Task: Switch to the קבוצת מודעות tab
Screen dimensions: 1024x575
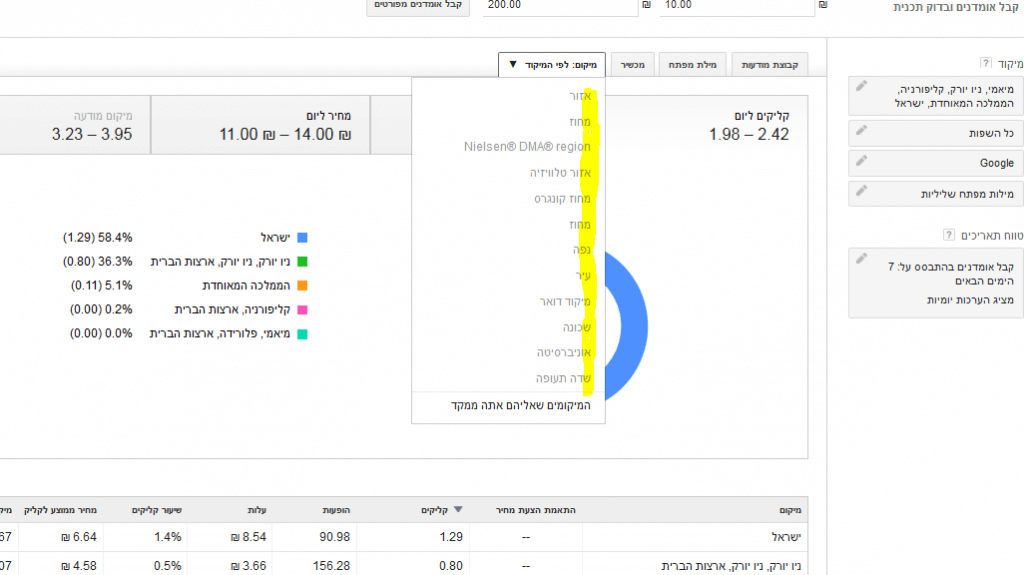Action: [769, 65]
